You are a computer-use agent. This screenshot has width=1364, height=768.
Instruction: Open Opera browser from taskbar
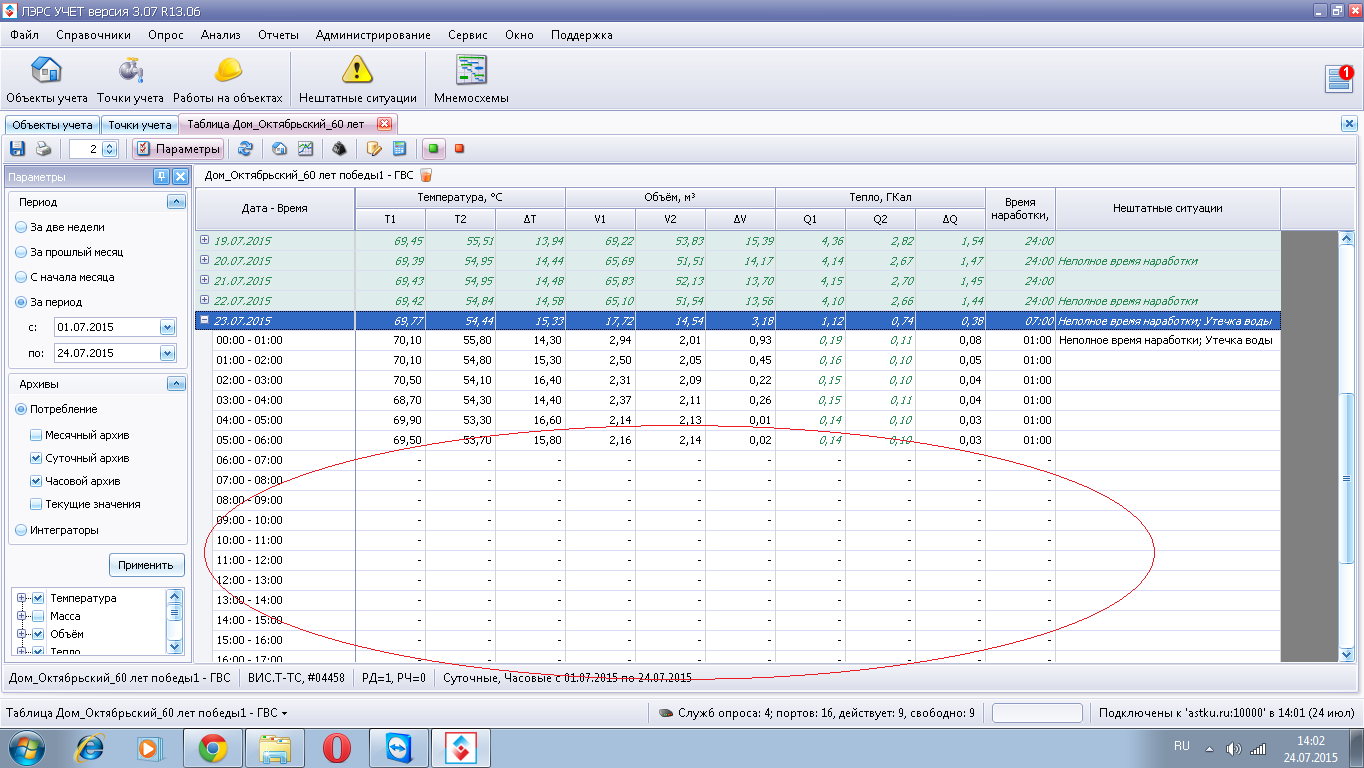(x=336, y=747)
